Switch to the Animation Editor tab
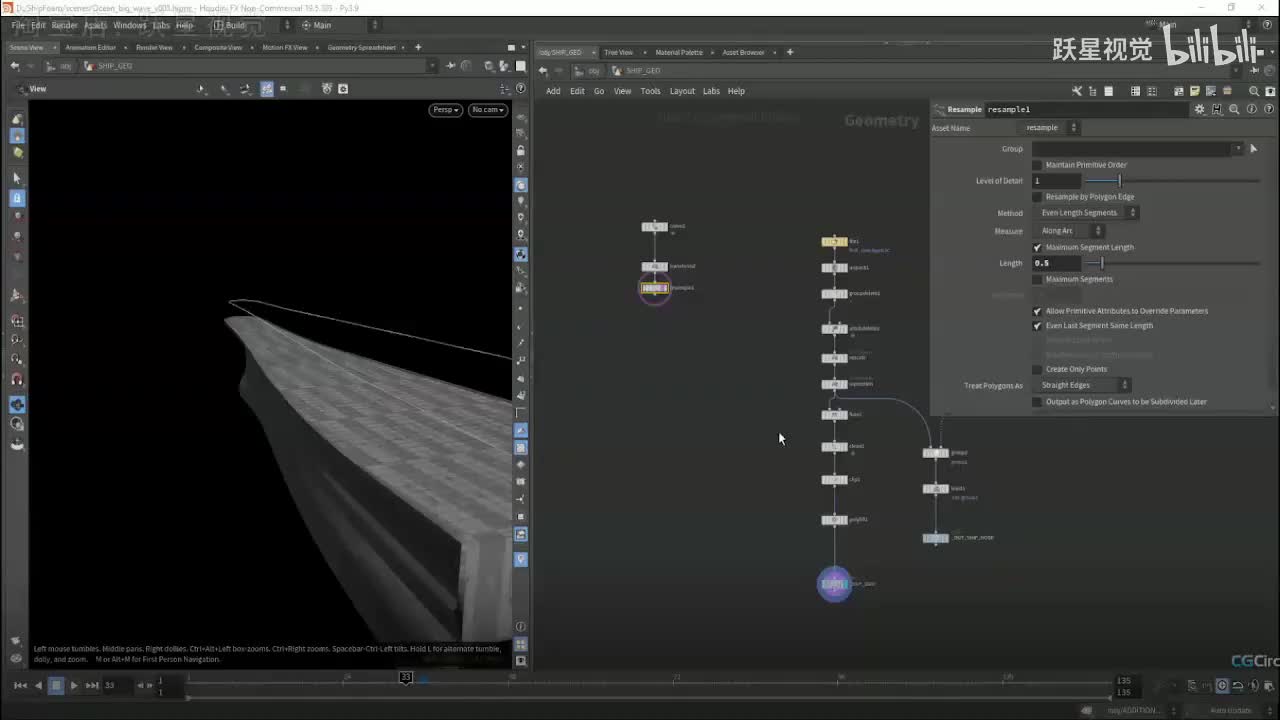 pos(91,47)
